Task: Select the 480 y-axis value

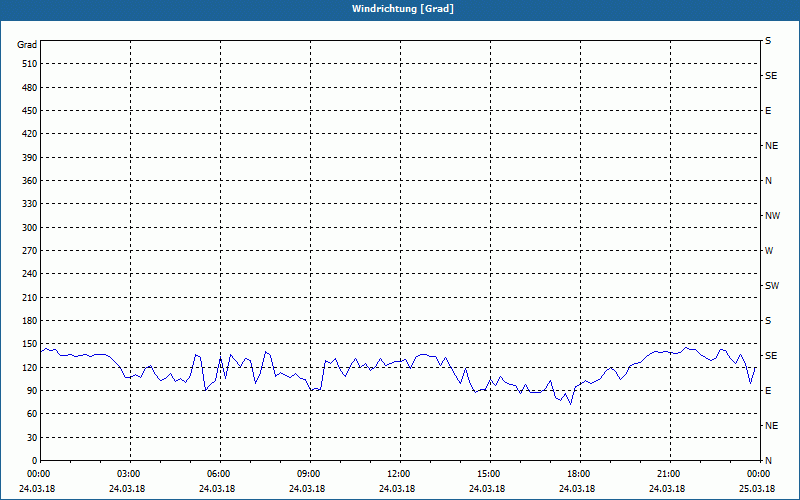Action: (x=30, y=87)
